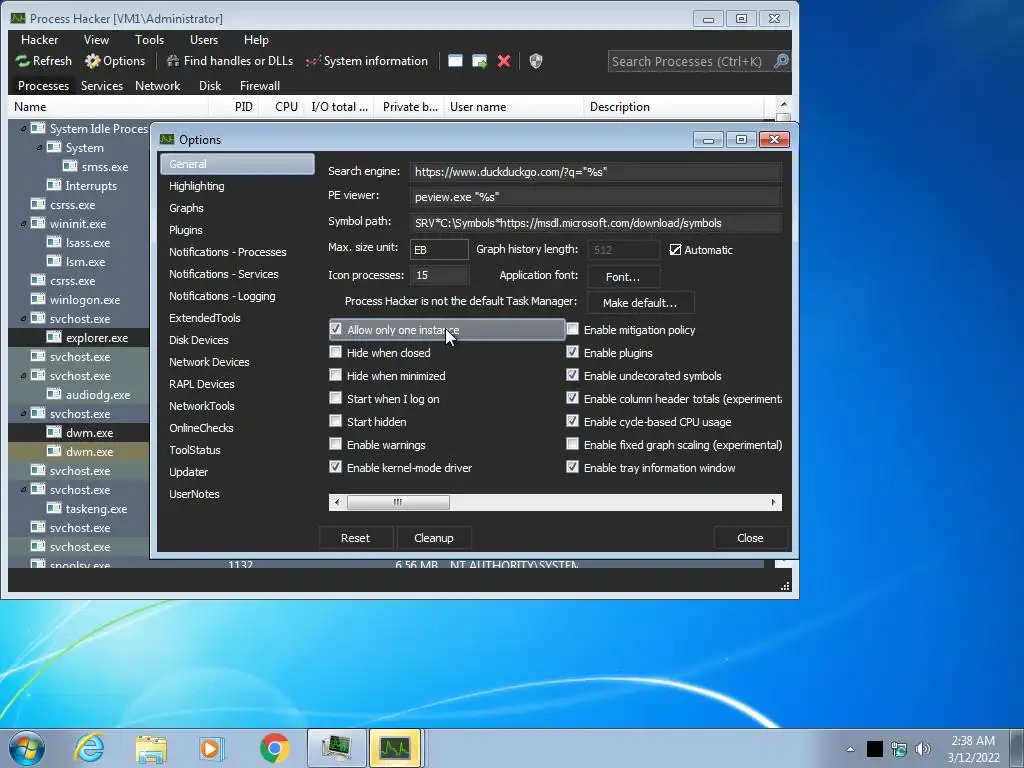Screen dimensions: 1024x768
Task: Collapse svchost.exe above audiodg.exe
Action: pyautogui.click(x=24, y=376)
